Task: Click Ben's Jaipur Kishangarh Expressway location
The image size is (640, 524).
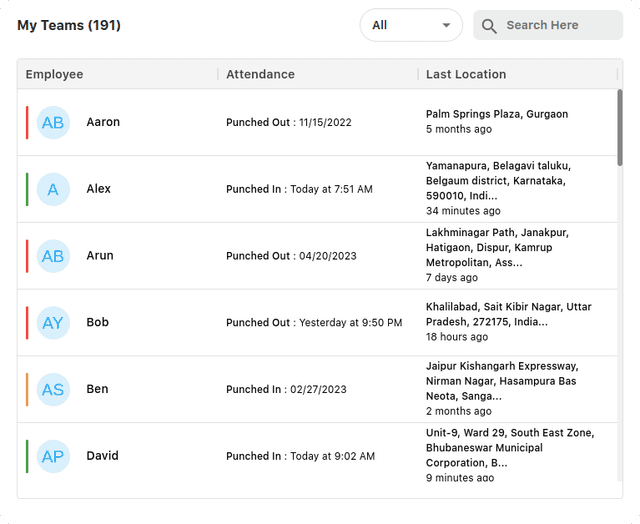Action: point(501,381)
